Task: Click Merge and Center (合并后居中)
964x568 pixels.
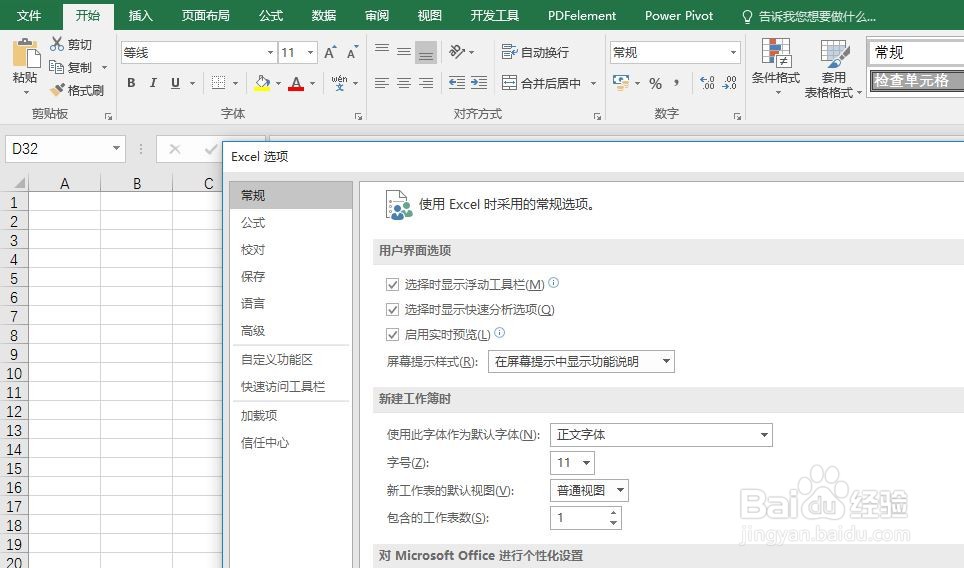Action: (x=541, y=82)
